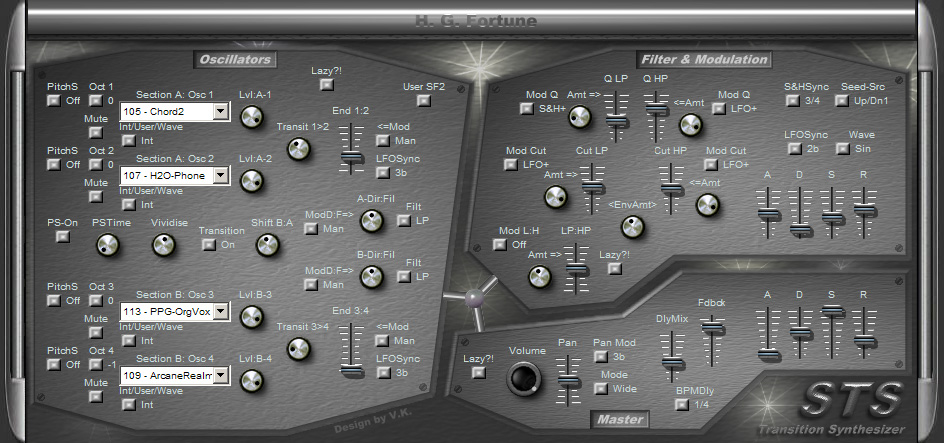Change the BPMDly 1/4 selector
The height and width of the screenshot is (443, 944).
[x=682, y=404]
